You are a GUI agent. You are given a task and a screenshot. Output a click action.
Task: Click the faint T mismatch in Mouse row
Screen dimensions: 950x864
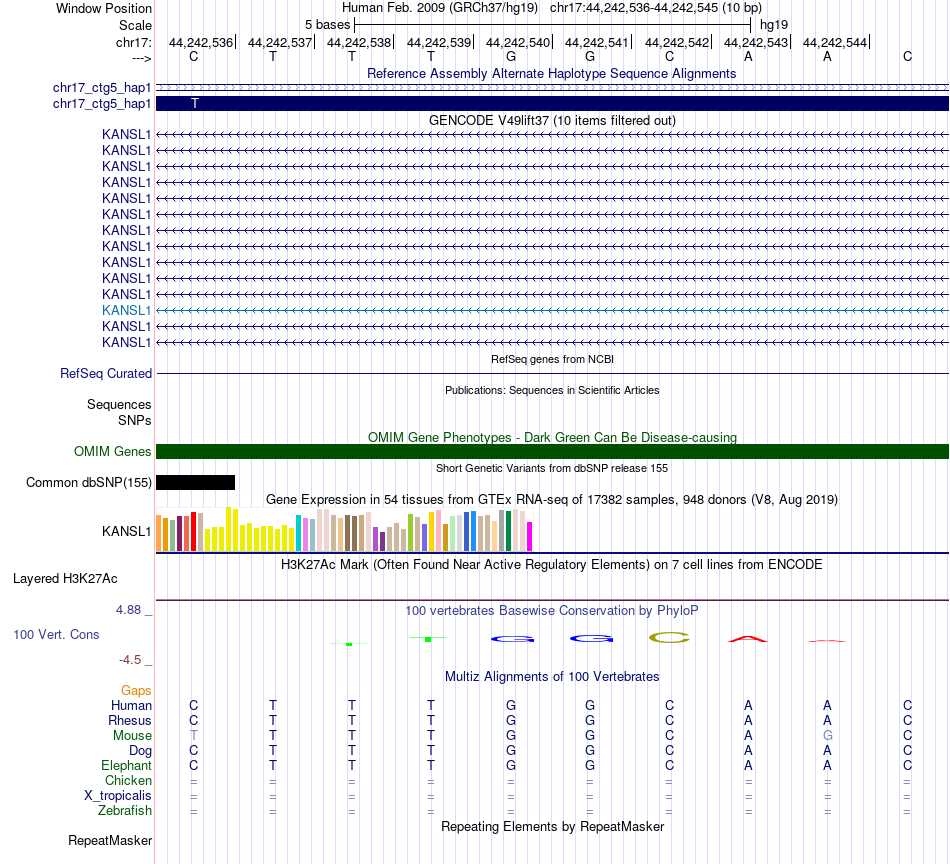point(193,736)
